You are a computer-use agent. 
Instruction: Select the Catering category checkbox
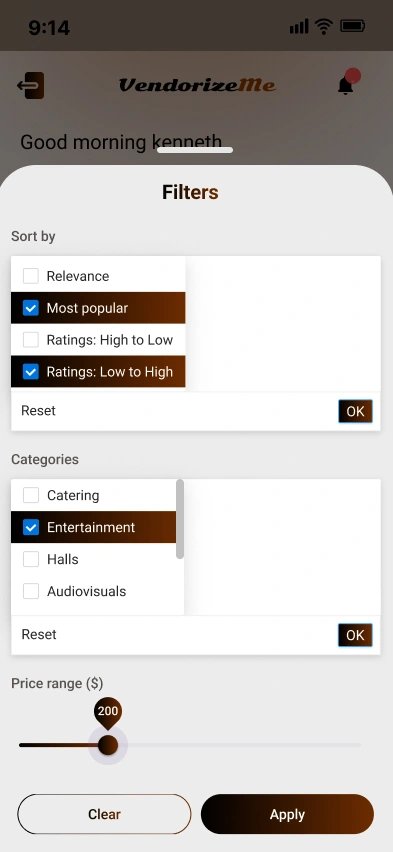click(31, 495)
